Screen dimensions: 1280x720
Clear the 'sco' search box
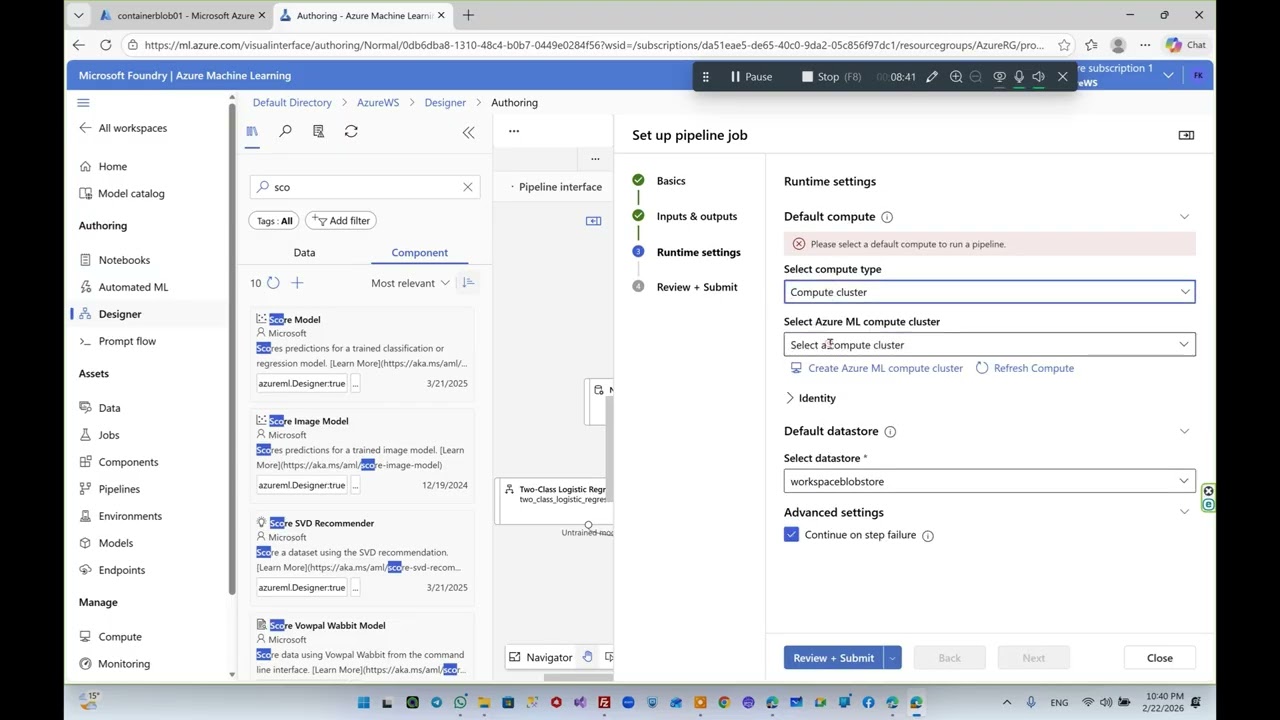467,187
